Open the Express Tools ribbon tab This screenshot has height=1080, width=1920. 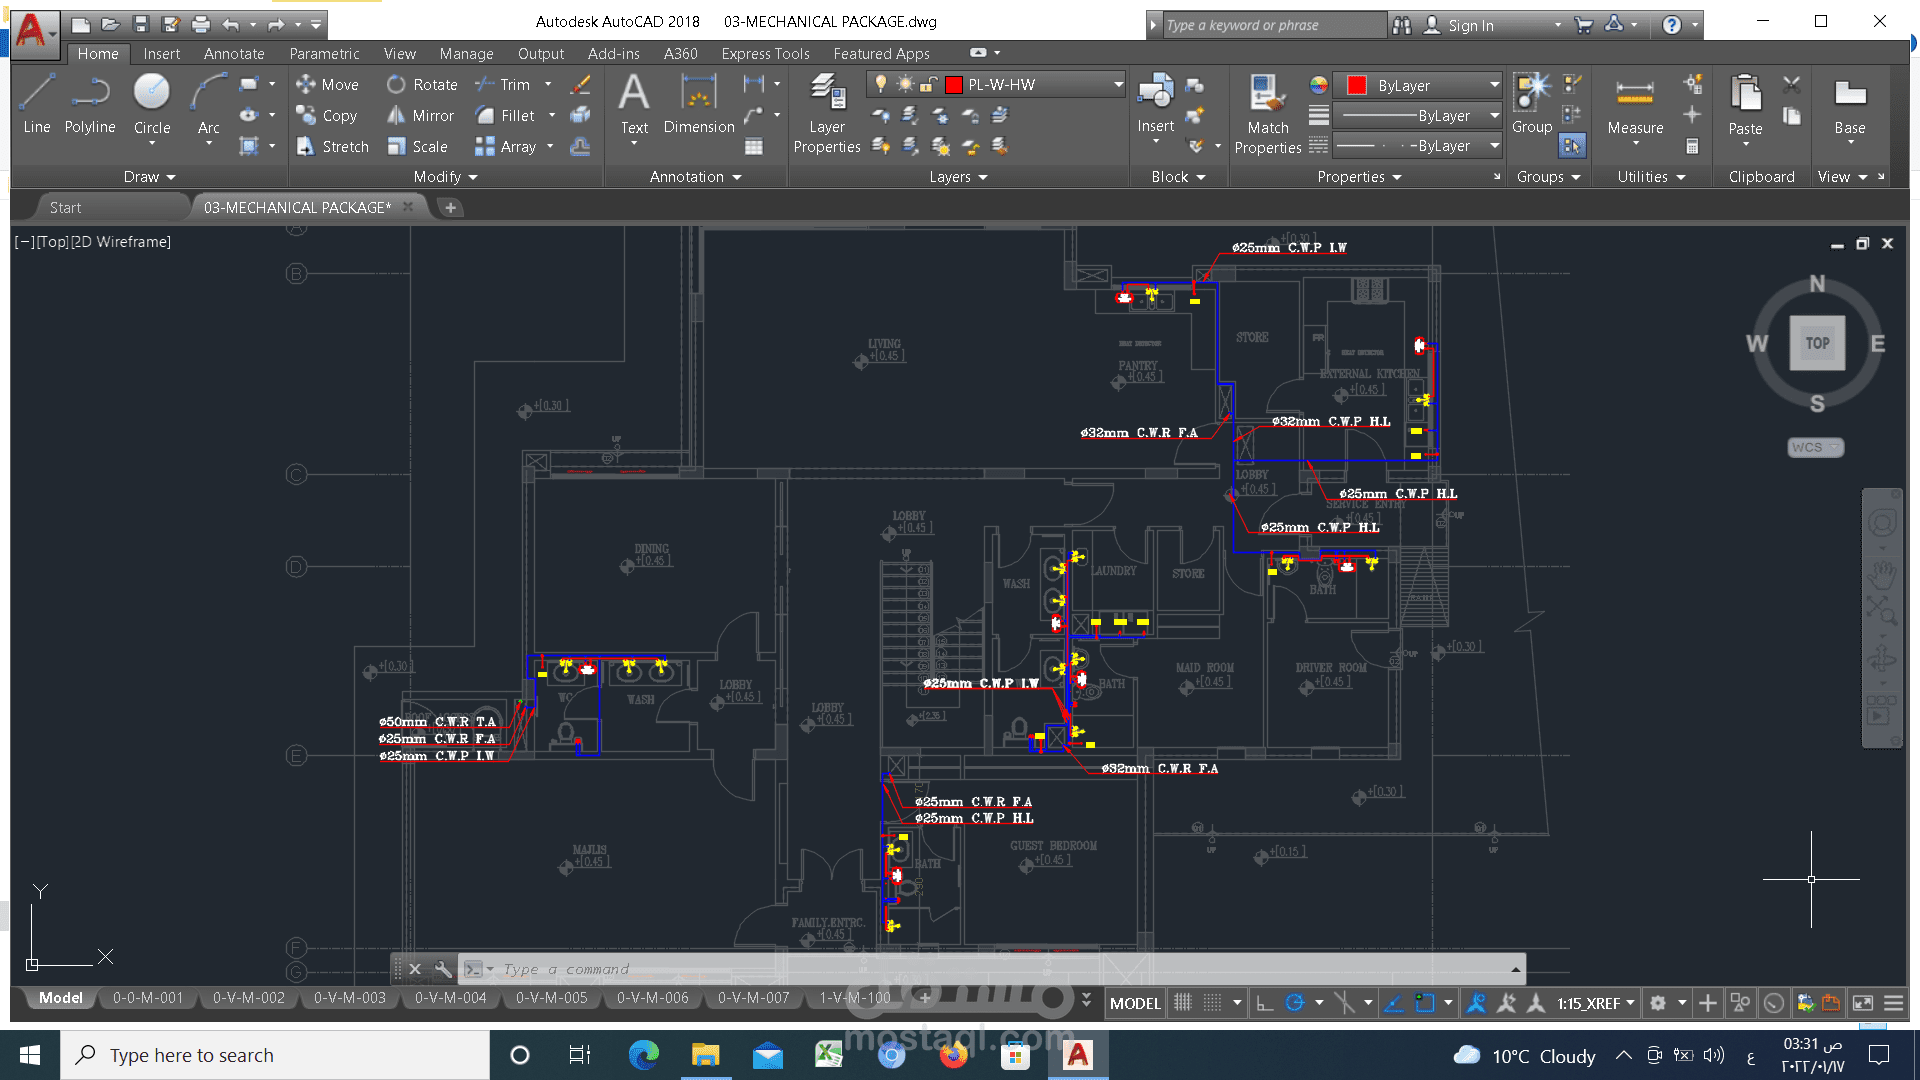765,54
